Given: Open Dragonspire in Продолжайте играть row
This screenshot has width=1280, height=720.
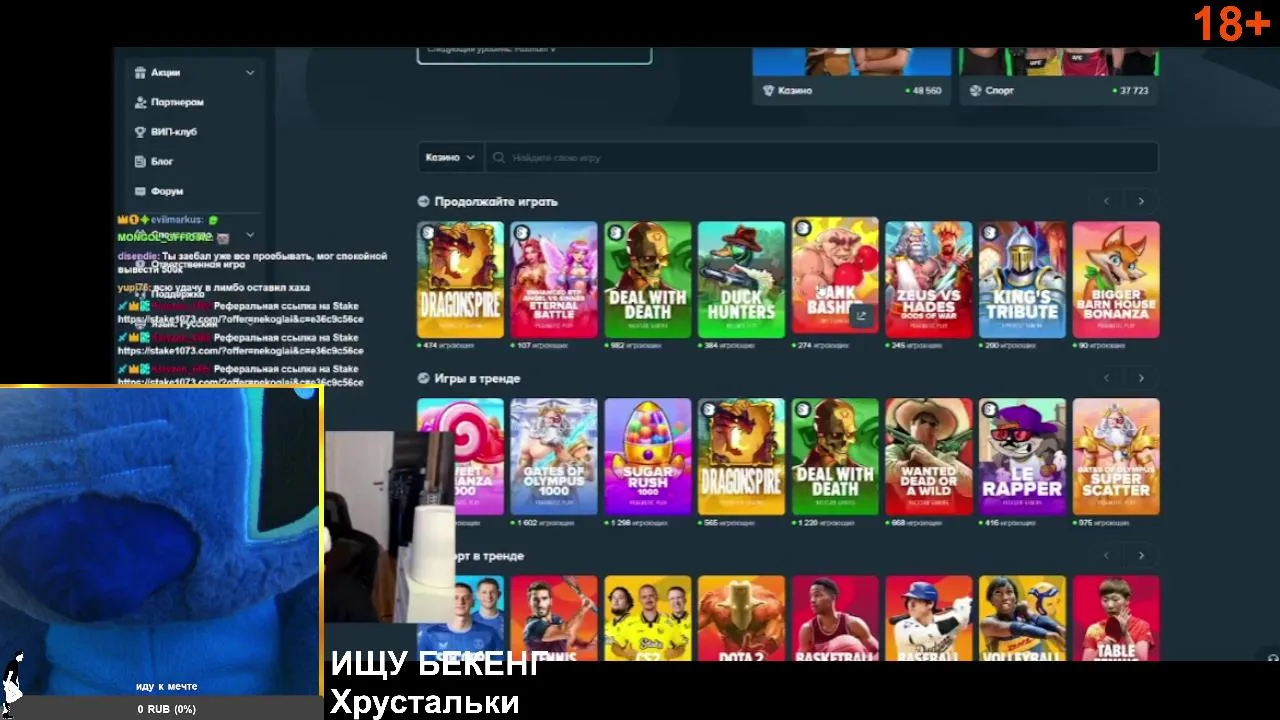Looking at the screenshot, I should [460, 279].
